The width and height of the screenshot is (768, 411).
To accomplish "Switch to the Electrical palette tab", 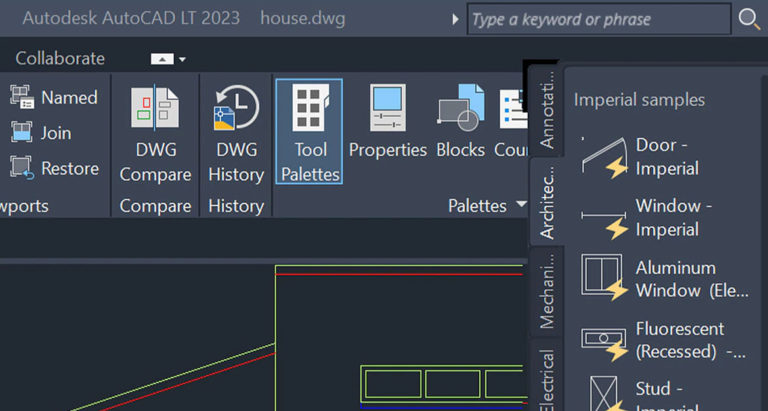I will 547,377.
